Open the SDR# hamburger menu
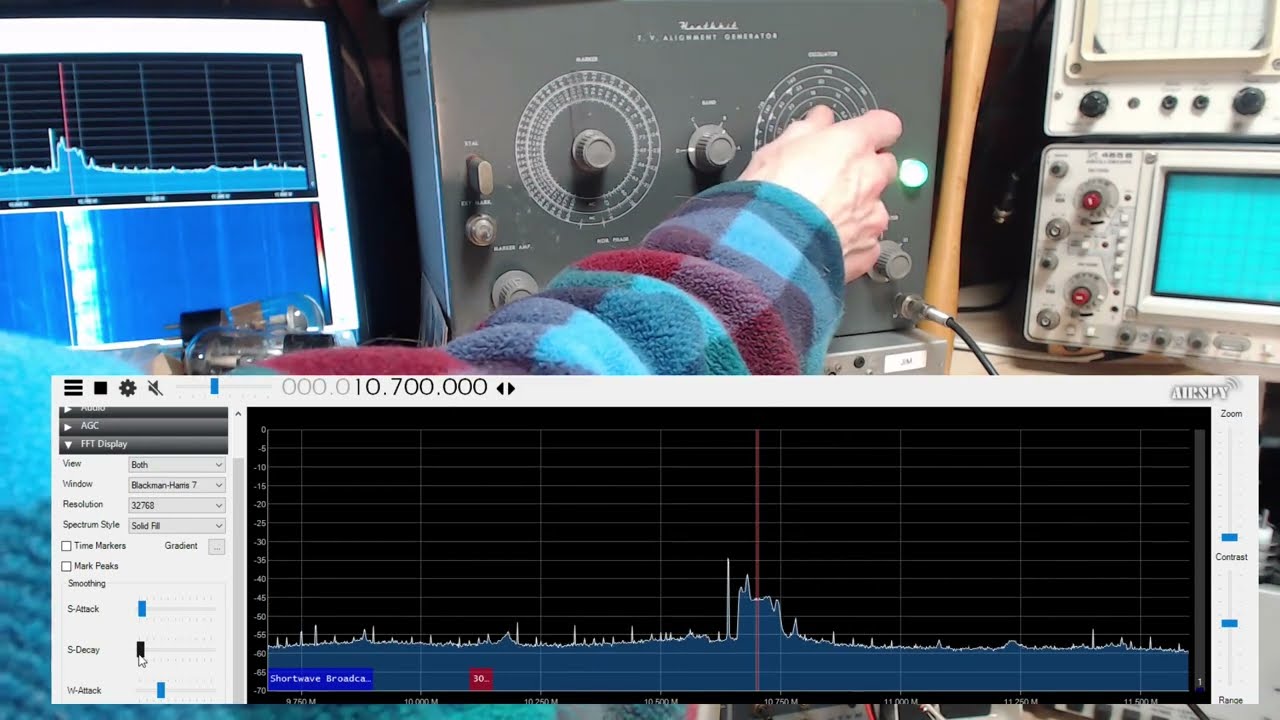 [73, 388]
